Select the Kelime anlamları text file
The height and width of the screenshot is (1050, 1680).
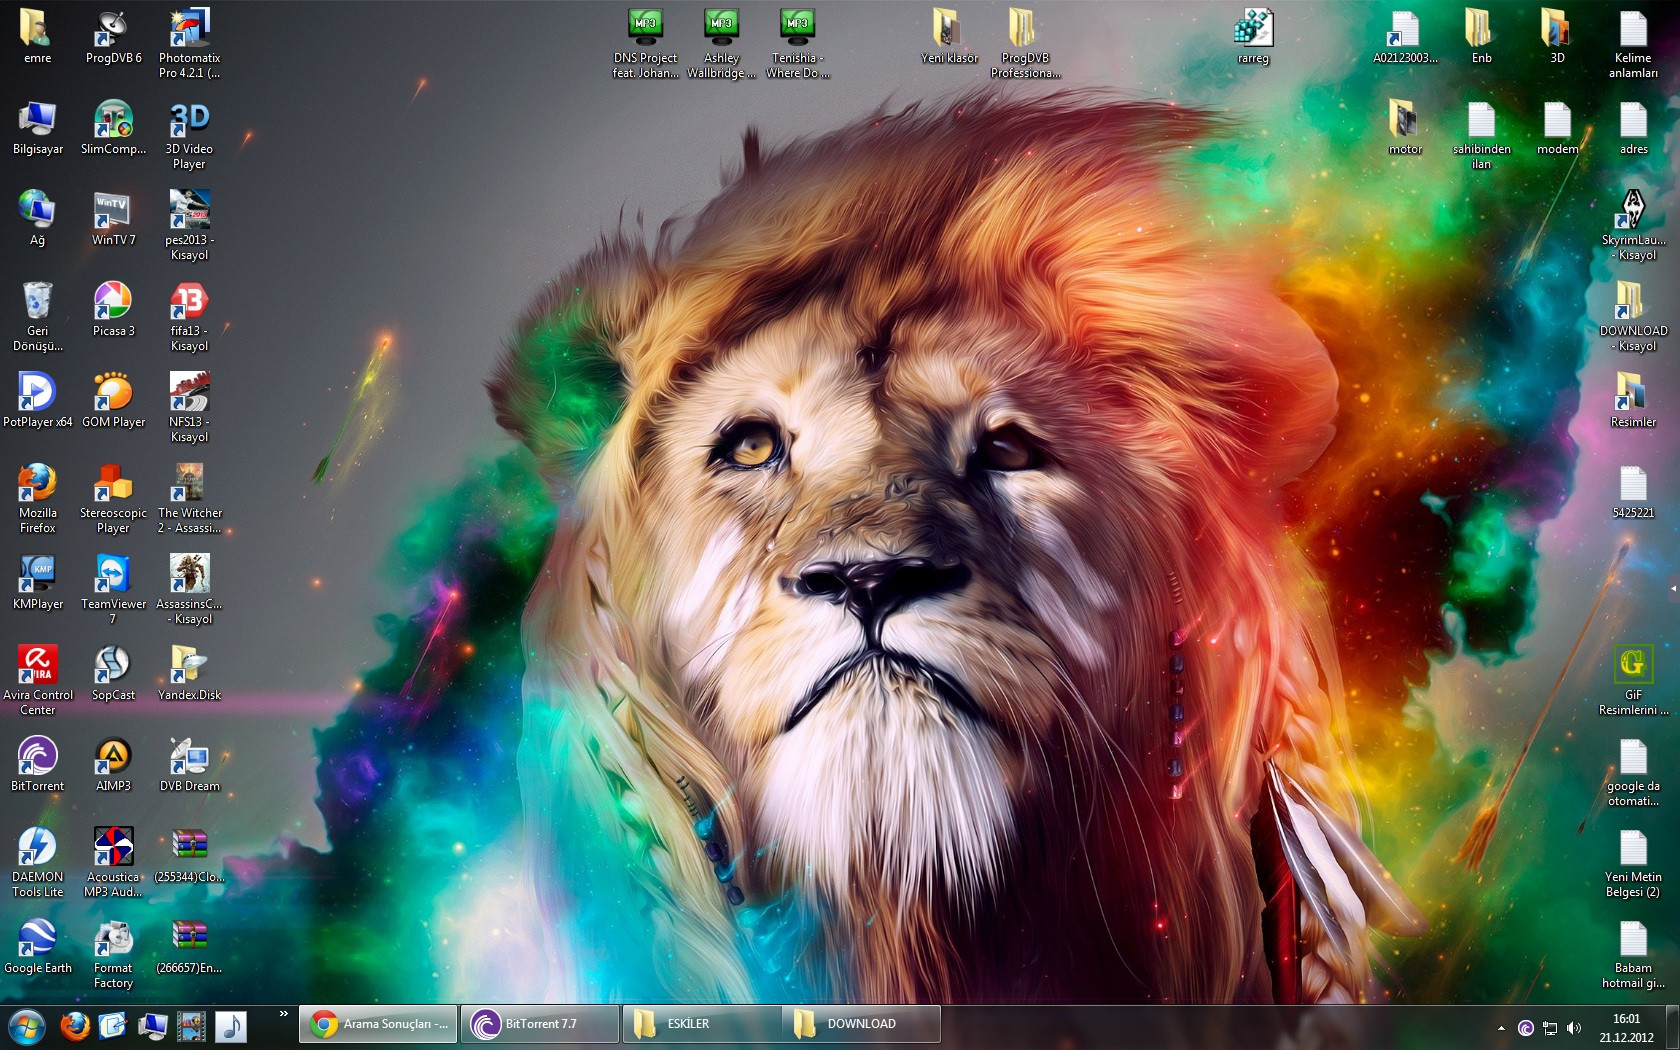(1633, 44)
